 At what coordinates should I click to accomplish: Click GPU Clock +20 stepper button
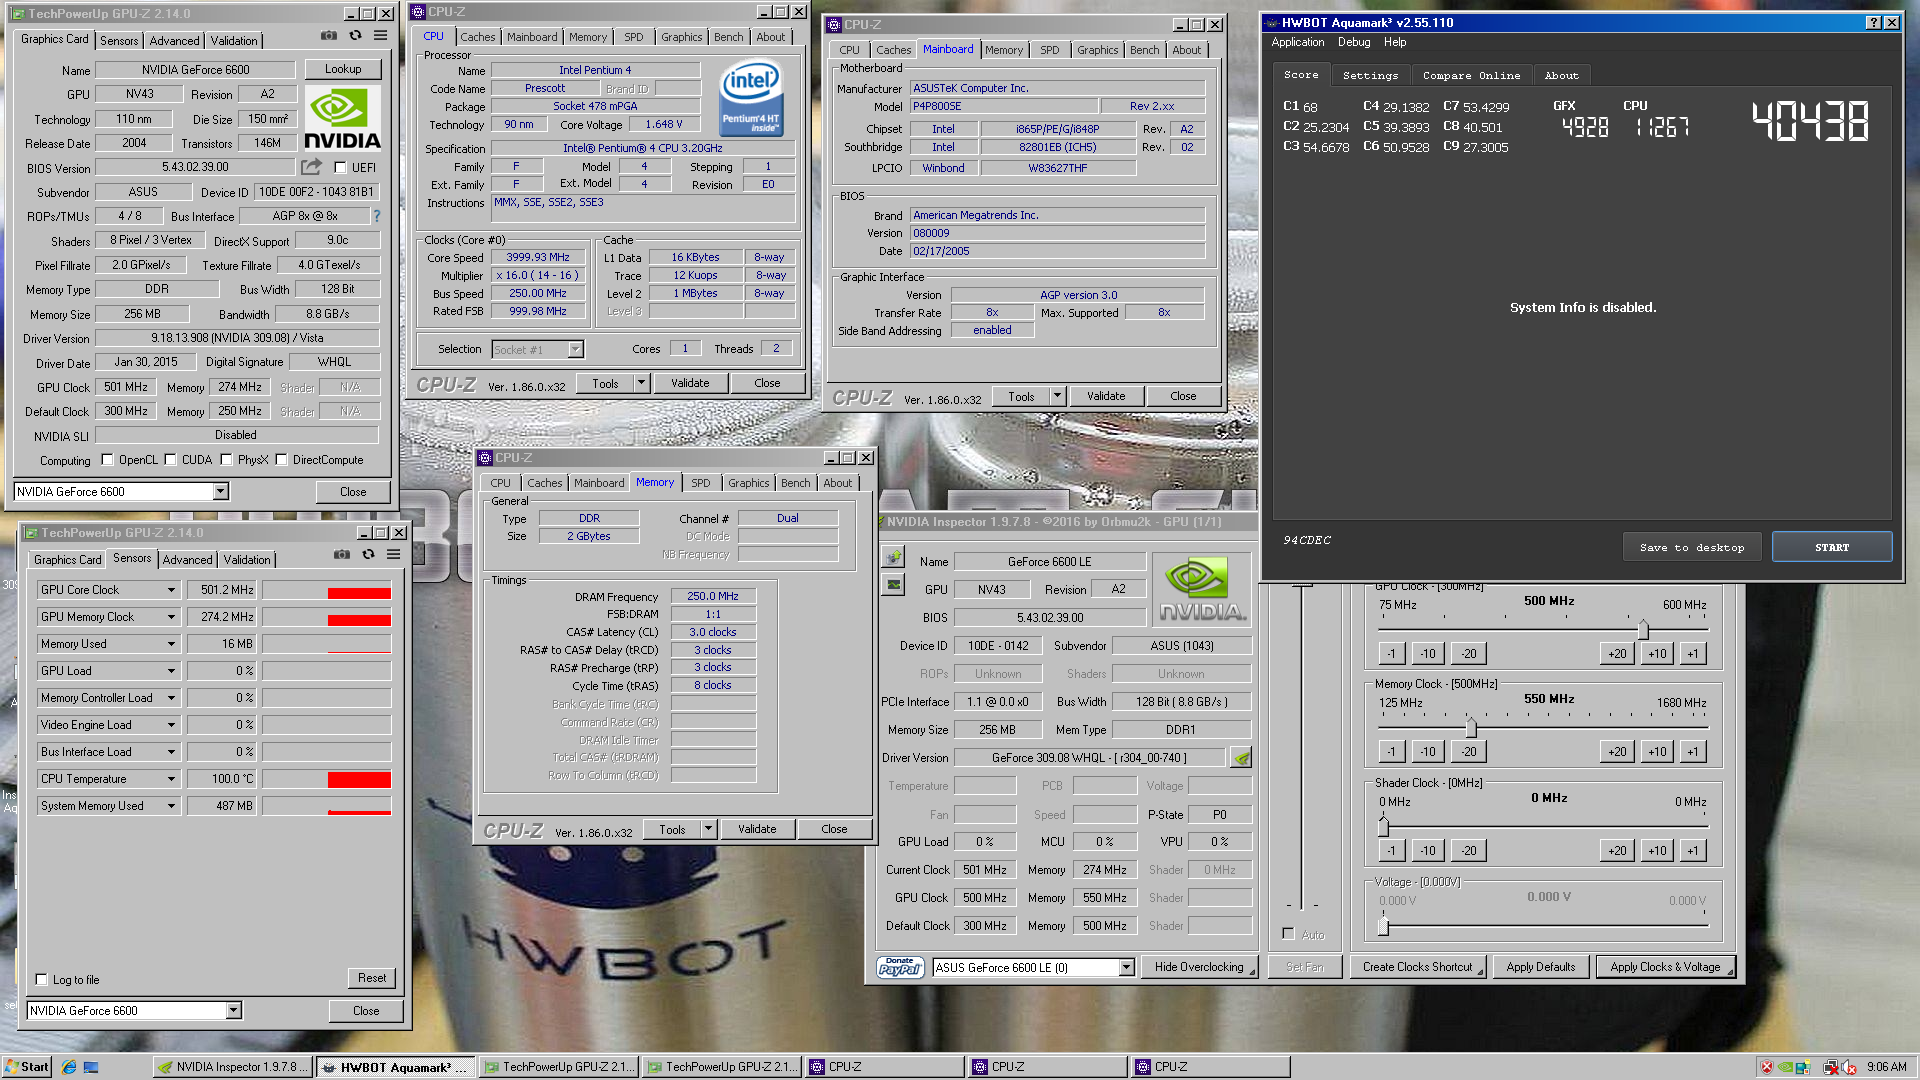coord(1617,654)
